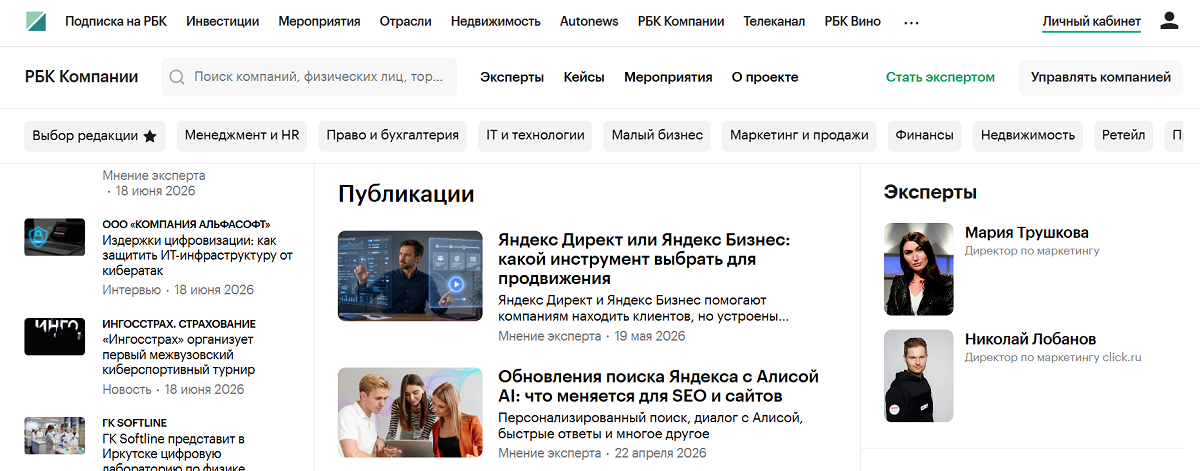1200x471 pixels.
Task: Open the GK Softline article thumbnail
Action: 55,436
